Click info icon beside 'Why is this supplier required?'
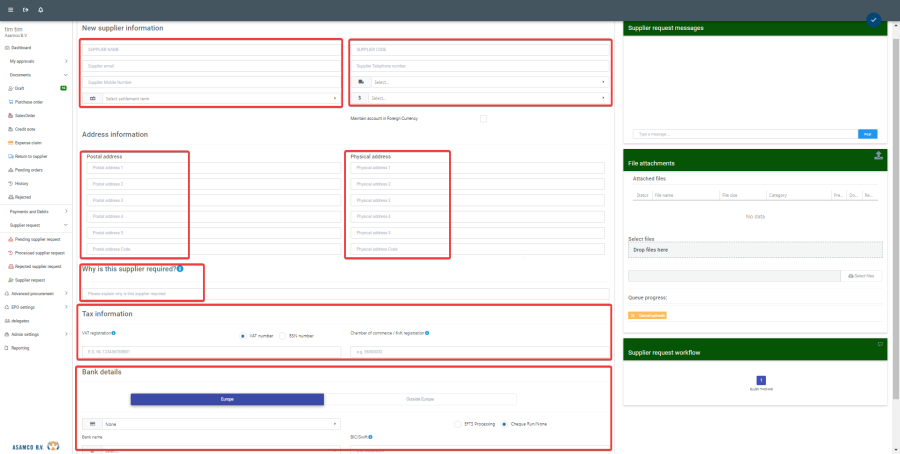900x454 pixels. 180,269
